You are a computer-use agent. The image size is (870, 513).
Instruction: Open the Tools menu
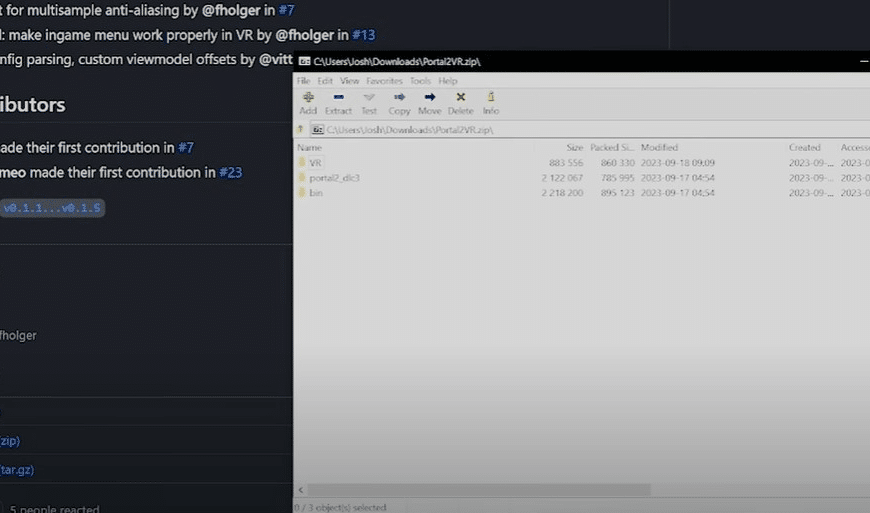420,81
